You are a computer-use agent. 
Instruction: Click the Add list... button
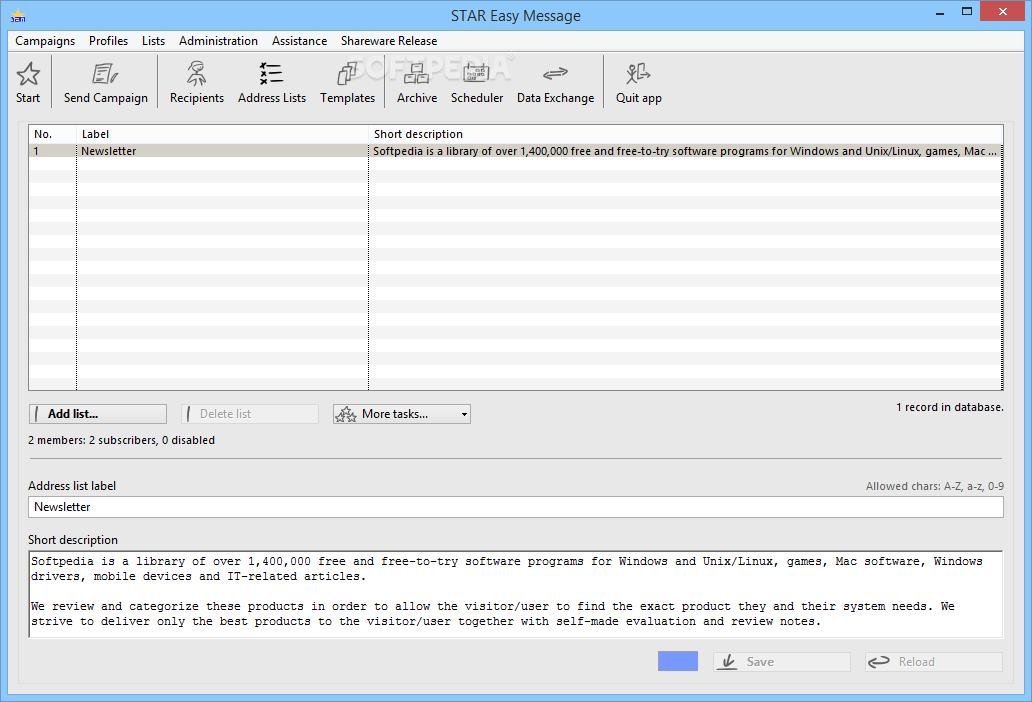pos(97,414)
